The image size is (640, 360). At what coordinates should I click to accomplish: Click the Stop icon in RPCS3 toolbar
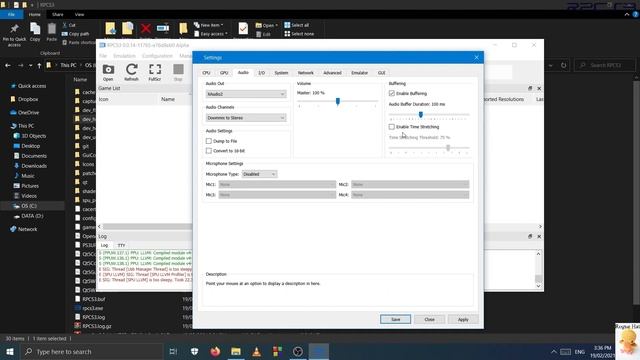click(x=178, y=72)
